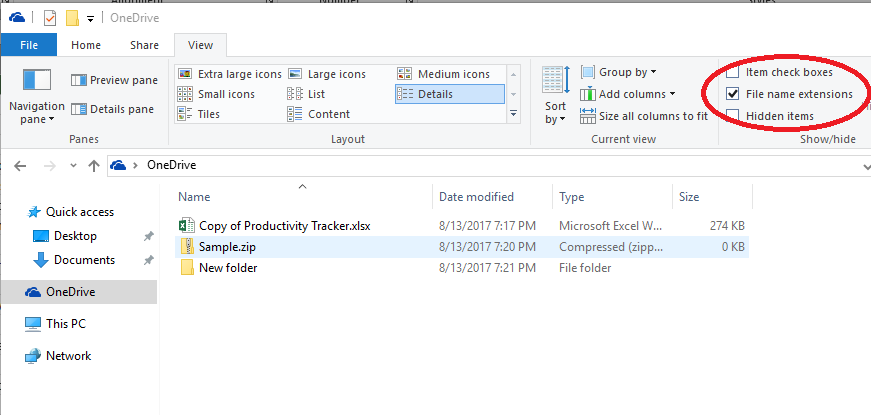Choose Content layout
This screenshot has height=415, width=871.
pos(318,114)
